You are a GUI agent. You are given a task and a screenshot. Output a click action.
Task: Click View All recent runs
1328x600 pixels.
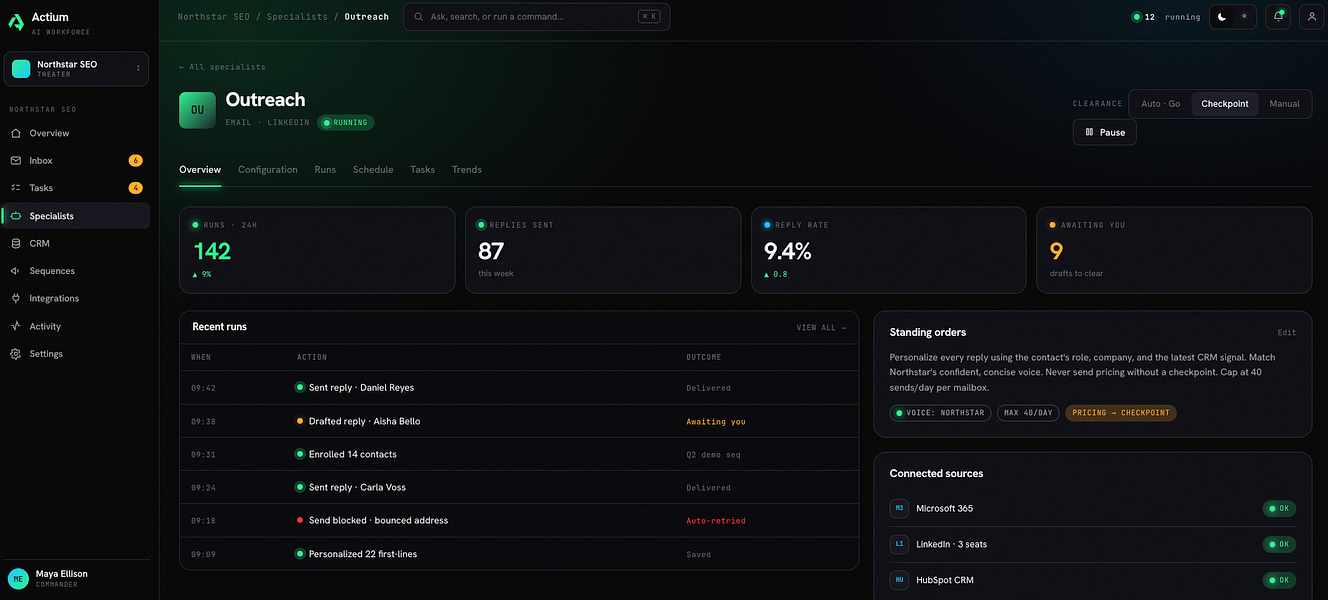(821, 327)
